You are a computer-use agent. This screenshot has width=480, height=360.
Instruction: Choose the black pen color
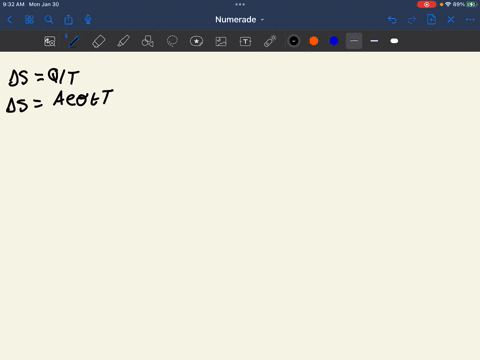294,41
